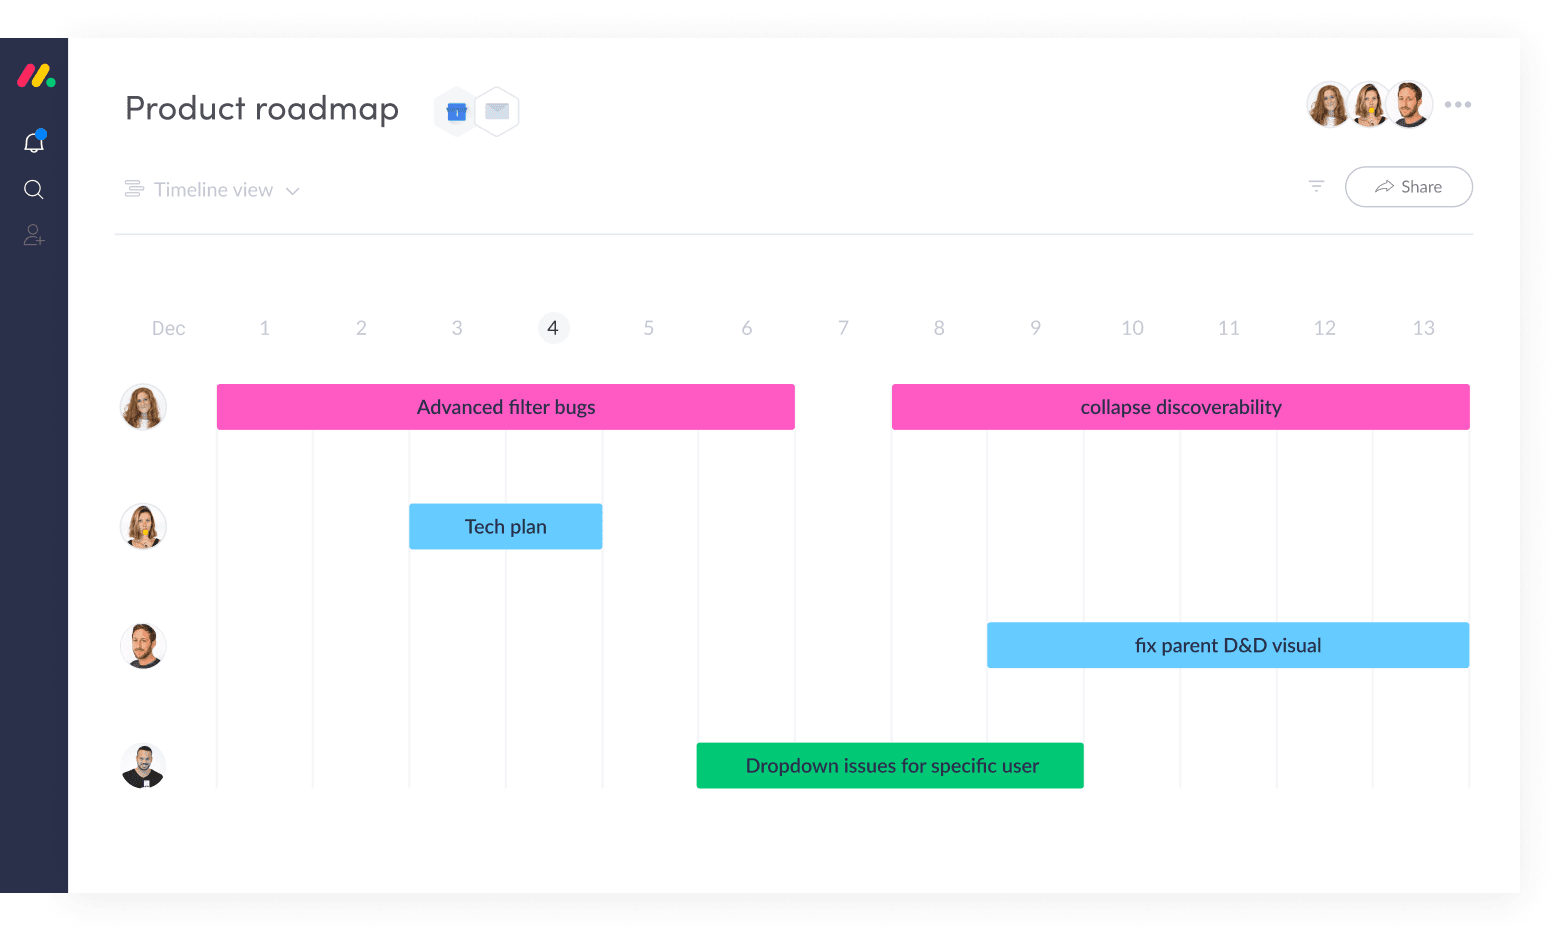The image size is (1563, 942).
Task: Click the highlighted day 4 marker
Action: (553, 328)
